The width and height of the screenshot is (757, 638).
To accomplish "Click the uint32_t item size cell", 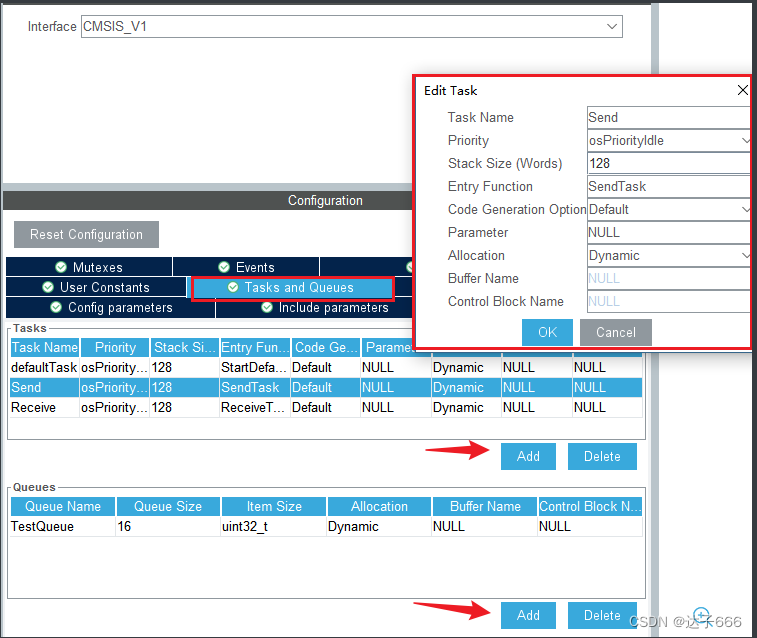I will tap(274, 527).
